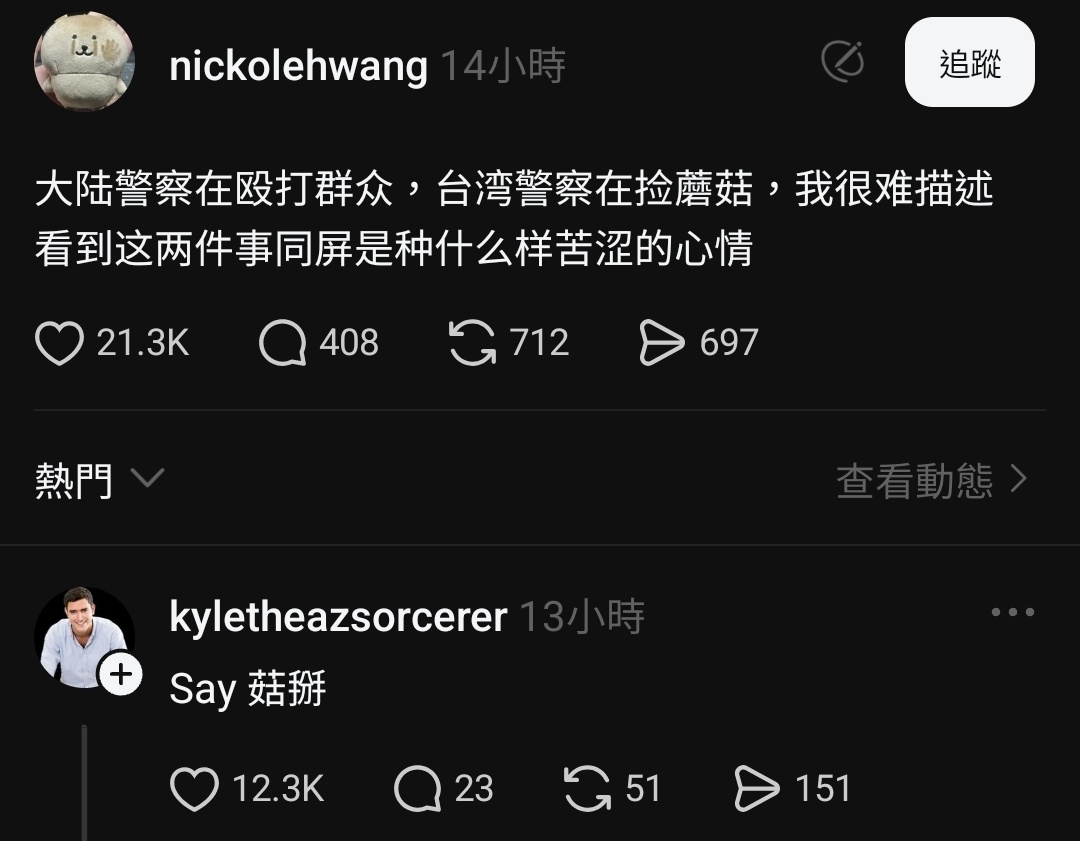Like nickolehwang's post with heart icon
Screen dimensions: 1080x841
(x=59, y=342)
